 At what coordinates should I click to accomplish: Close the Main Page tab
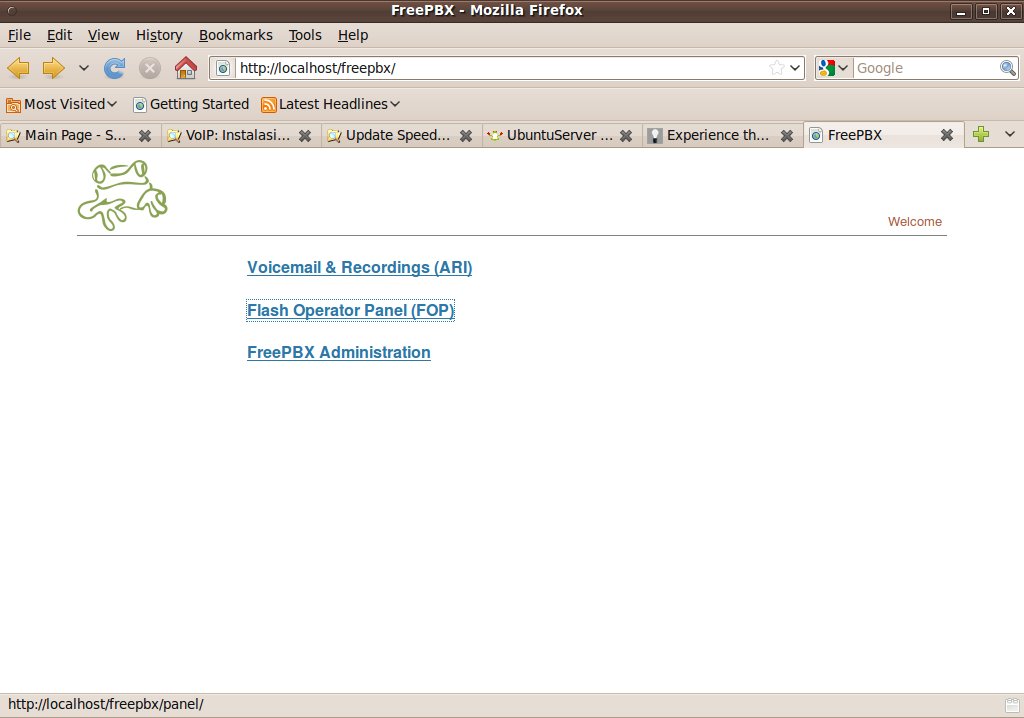pos(145,136)
